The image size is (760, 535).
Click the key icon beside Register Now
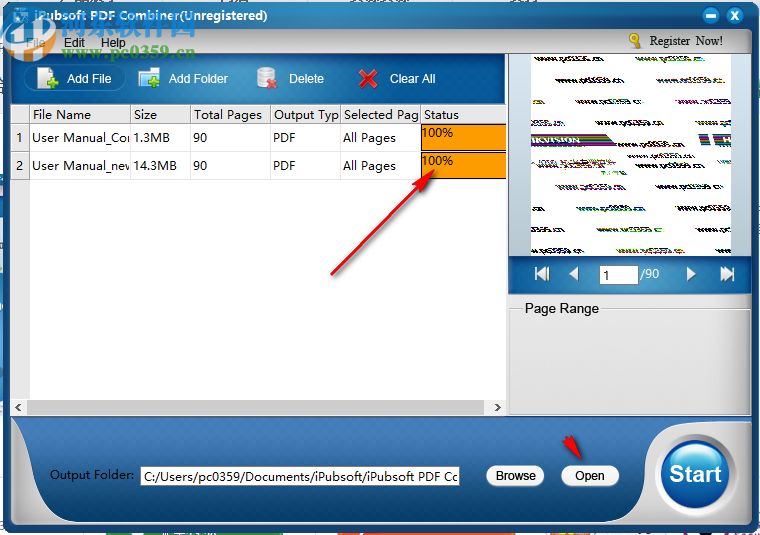[x=634, y=41]
